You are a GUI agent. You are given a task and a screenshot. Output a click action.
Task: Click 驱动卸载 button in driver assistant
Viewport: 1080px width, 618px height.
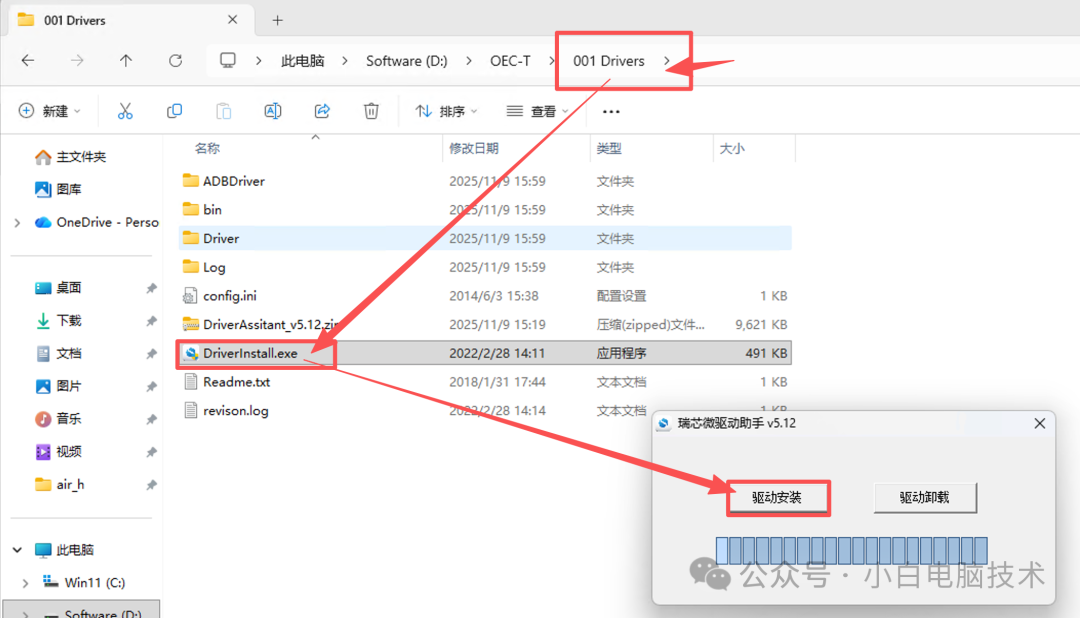[x=924, y=497]
